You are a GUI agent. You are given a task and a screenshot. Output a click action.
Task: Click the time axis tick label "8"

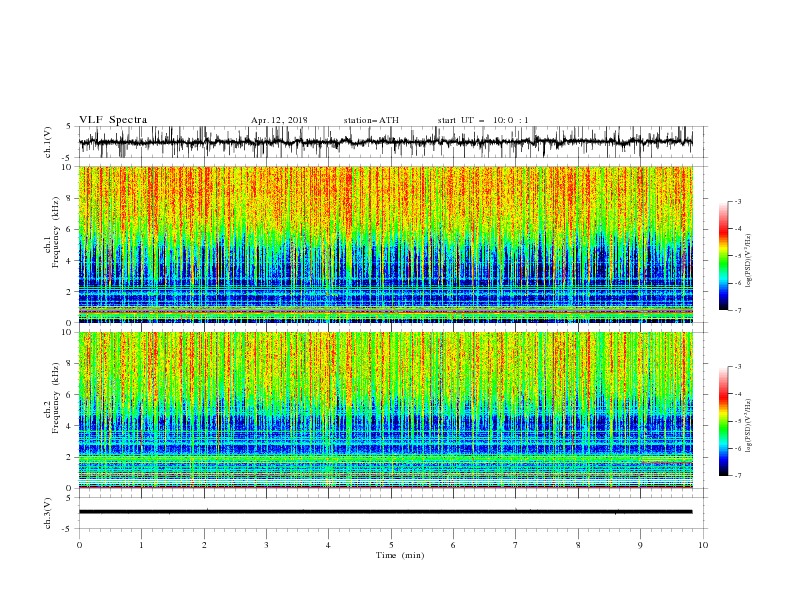point(578,545)
